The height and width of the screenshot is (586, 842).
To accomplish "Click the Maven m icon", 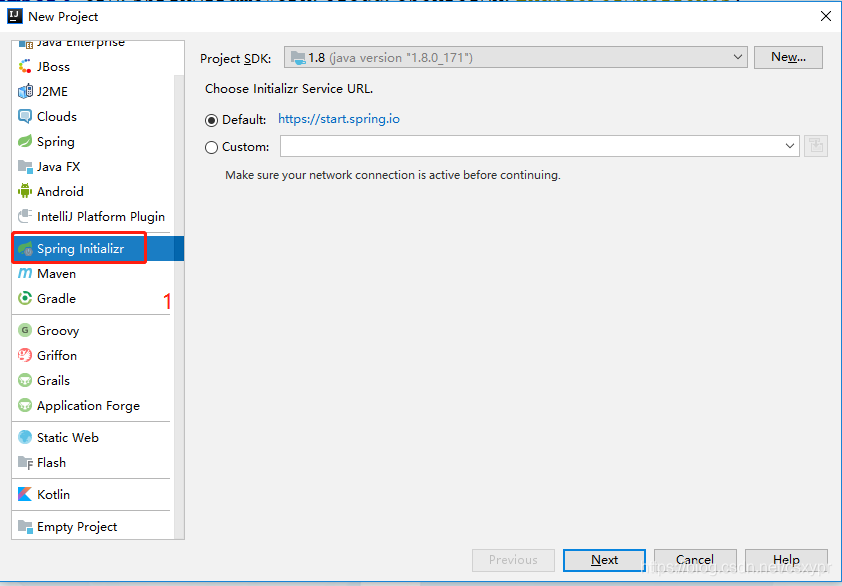I will click(25, 273).
